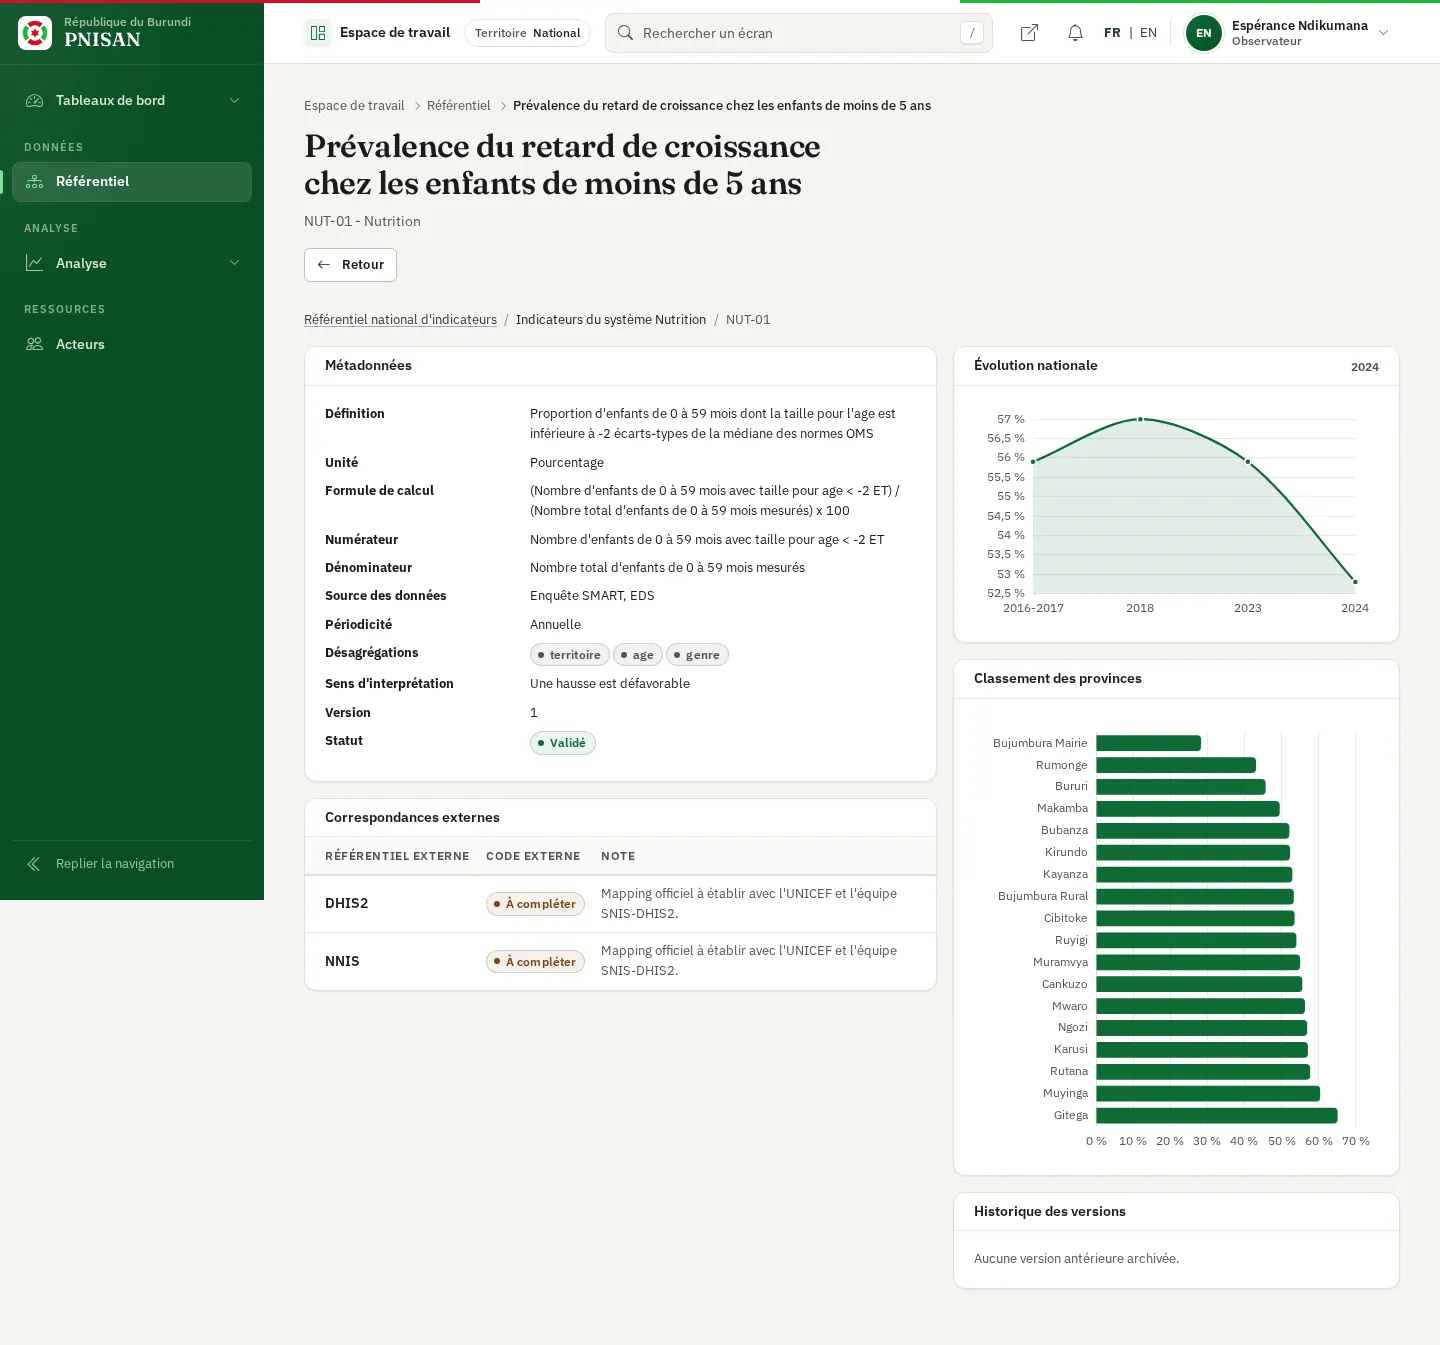Click Indicateurs du système Nutrition breadcrumb
Screen dimensions: 1440x1345
coord(611,320)
